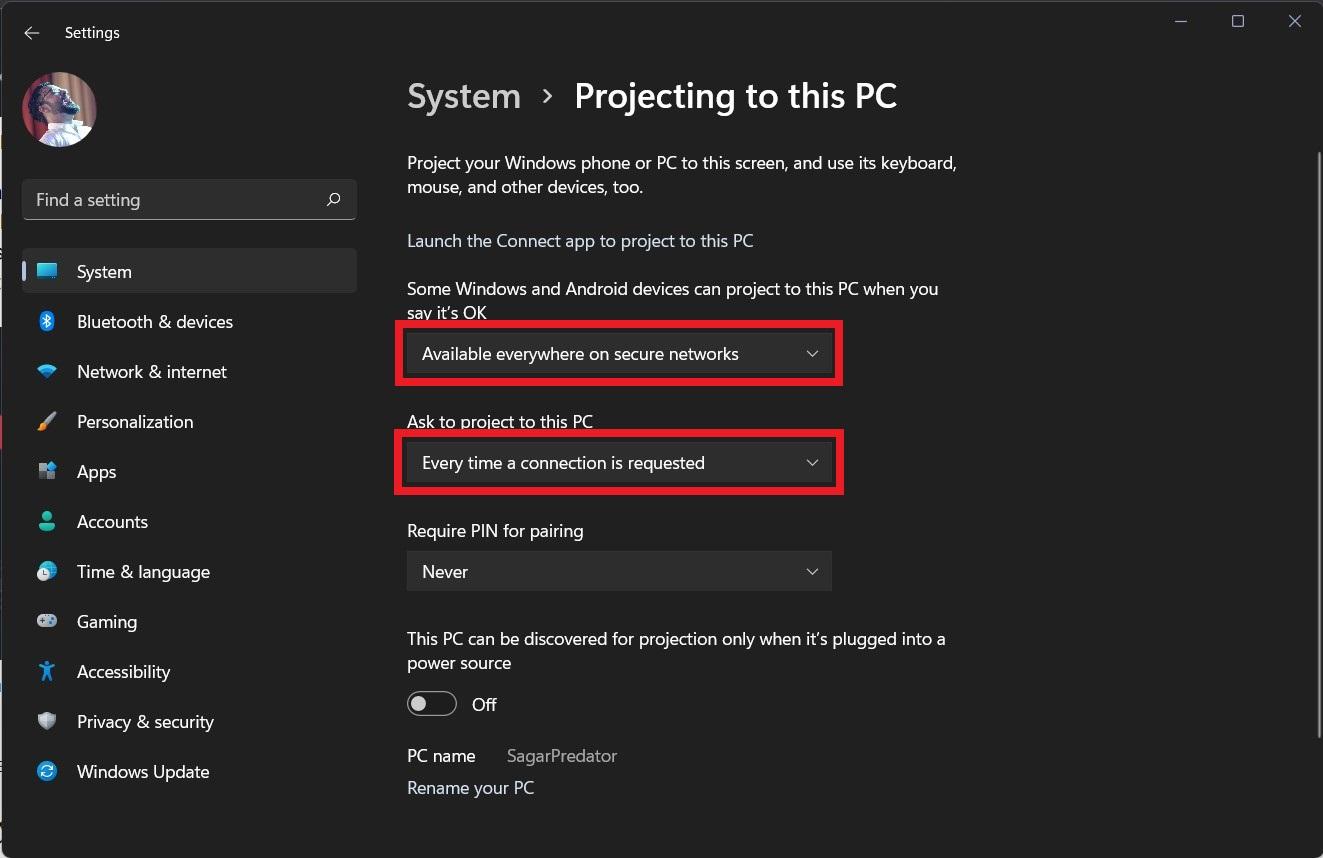Click the Windows Update sync icon
Image resolution: width=1323 pixels, height=858 pixels.
click(47, 772)
